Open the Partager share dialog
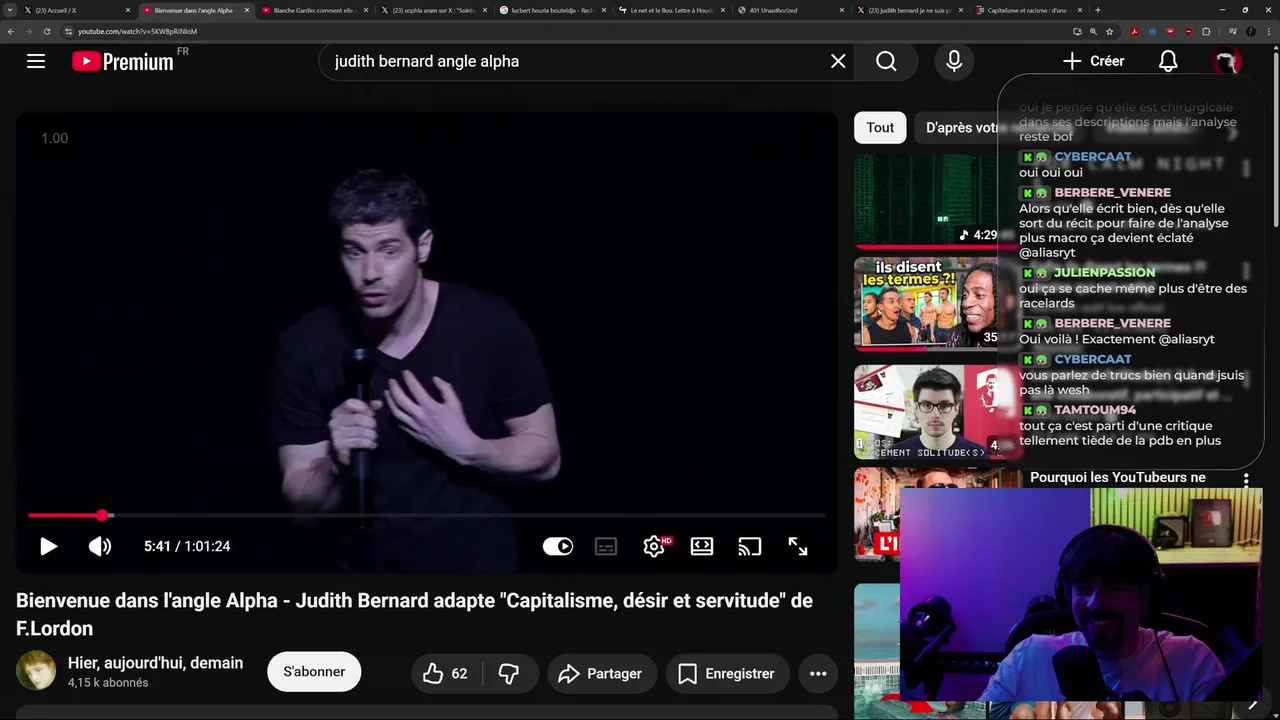 tap(600, 674)
